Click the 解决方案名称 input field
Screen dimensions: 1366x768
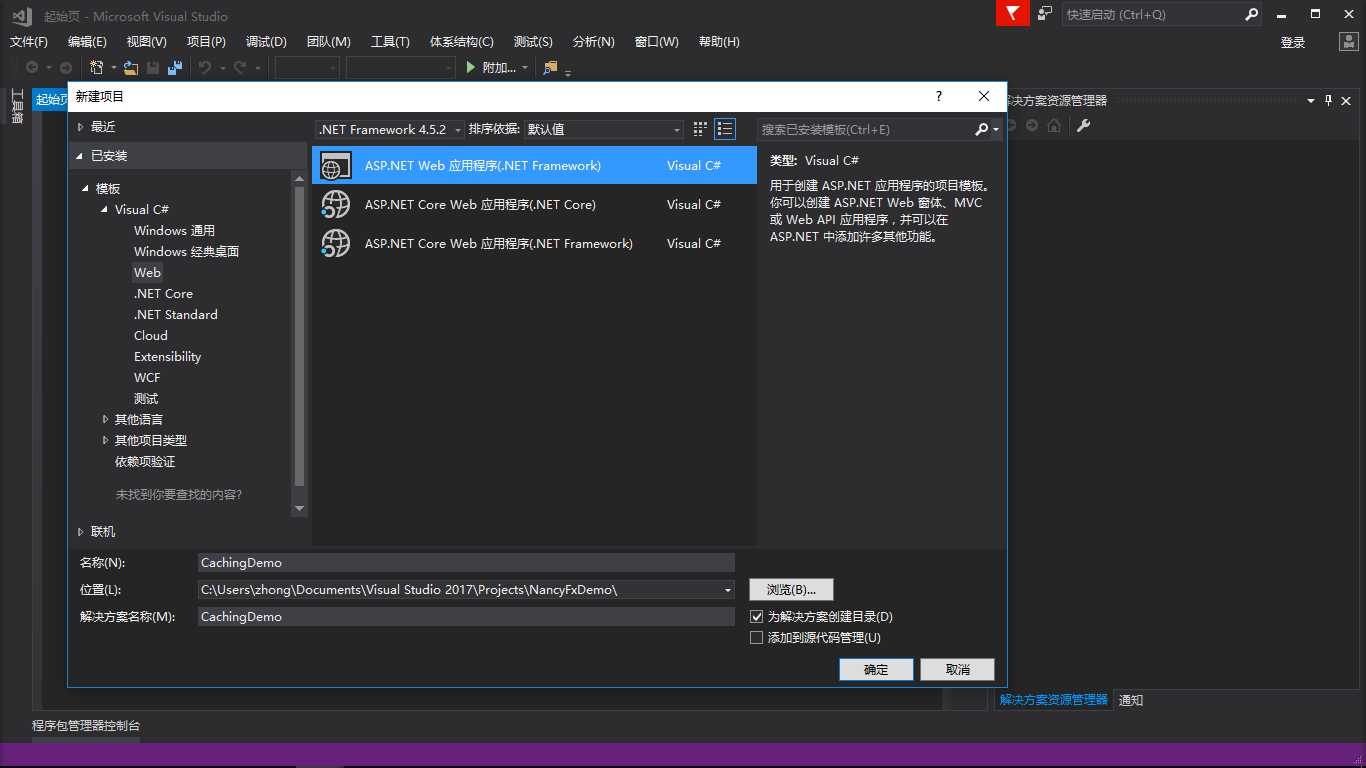(466, 617)
